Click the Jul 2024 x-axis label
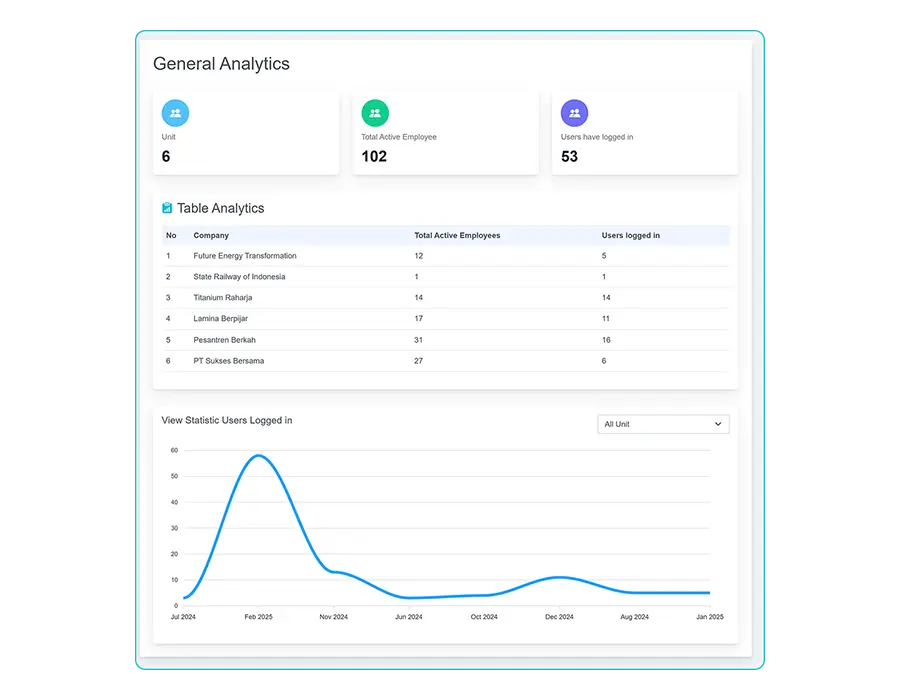Image resolution: width=900 pixels, height=700 pixels. click(x=183, y=617)
